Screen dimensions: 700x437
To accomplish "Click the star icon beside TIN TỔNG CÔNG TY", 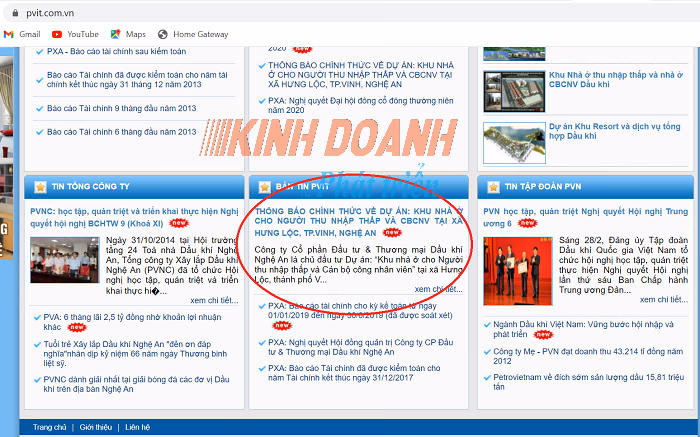I will point(39,187).
